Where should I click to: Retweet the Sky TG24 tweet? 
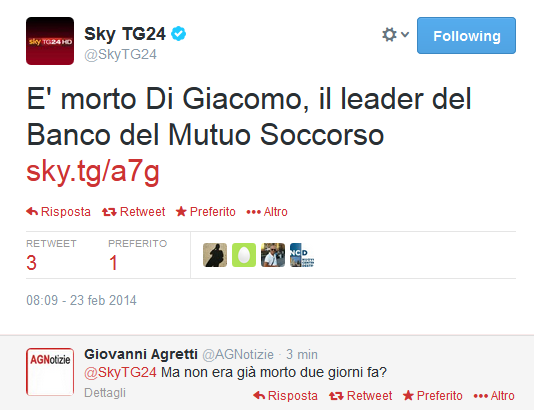tap(134, 212)
